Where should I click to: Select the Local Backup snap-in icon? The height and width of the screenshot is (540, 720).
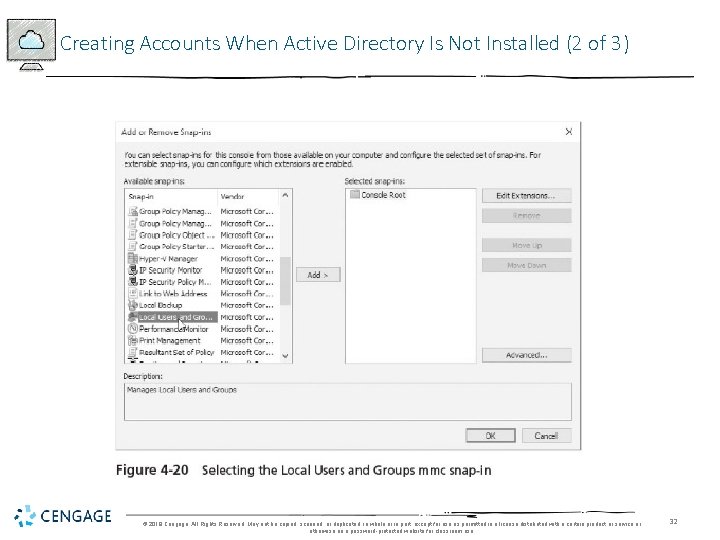coord(133,305)
